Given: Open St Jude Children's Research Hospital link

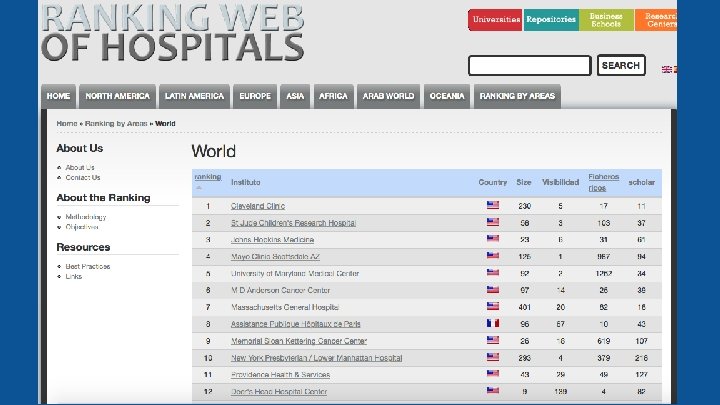Looking at the screenshot, I should [x=293, y=223].
